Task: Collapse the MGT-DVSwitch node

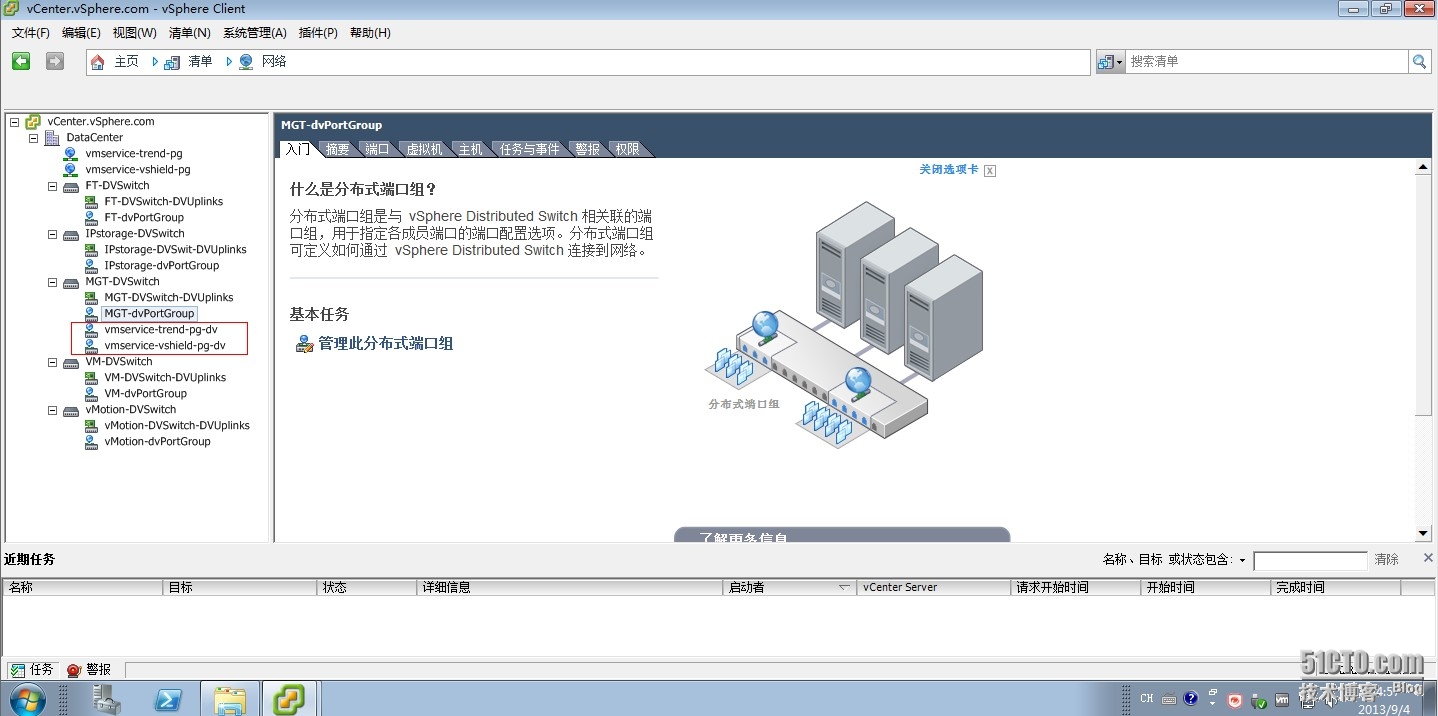Action: pos(52,282)
